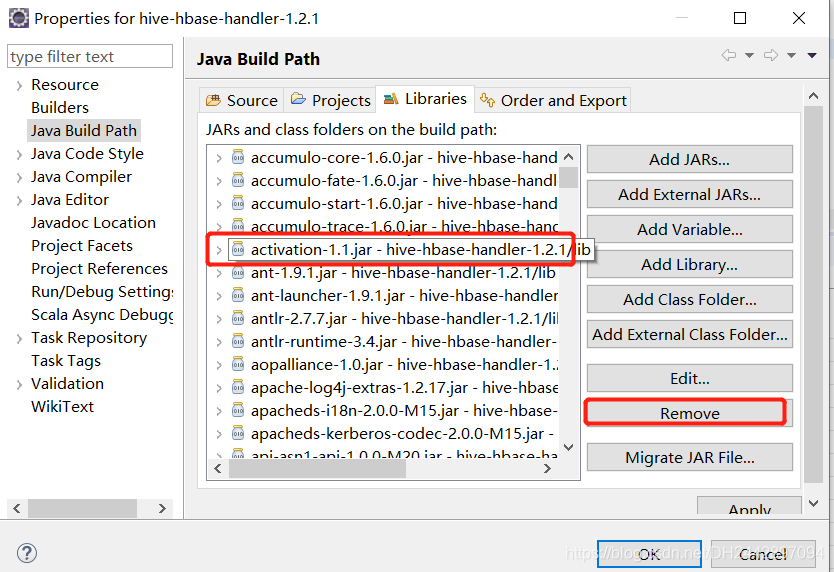This screenshot has width=834, height=572.
Task: Click the Add JARs... button
Action: (x=689, y=159)
